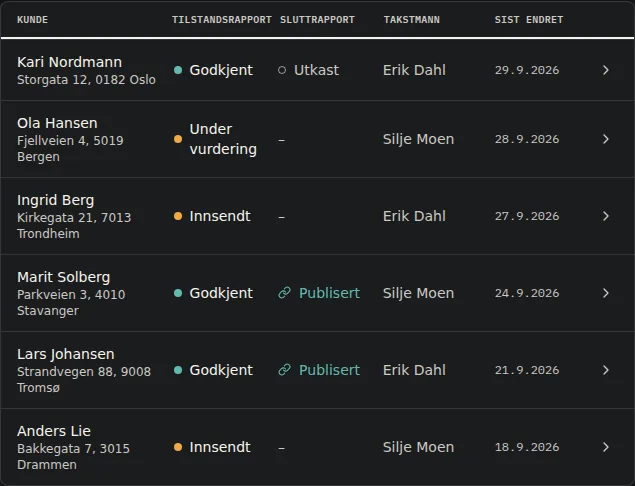Click address Fjellveien 4, 5019 Bergen
Image resolution: width=635 pixels, height=486 pixels.
point(70,148)
